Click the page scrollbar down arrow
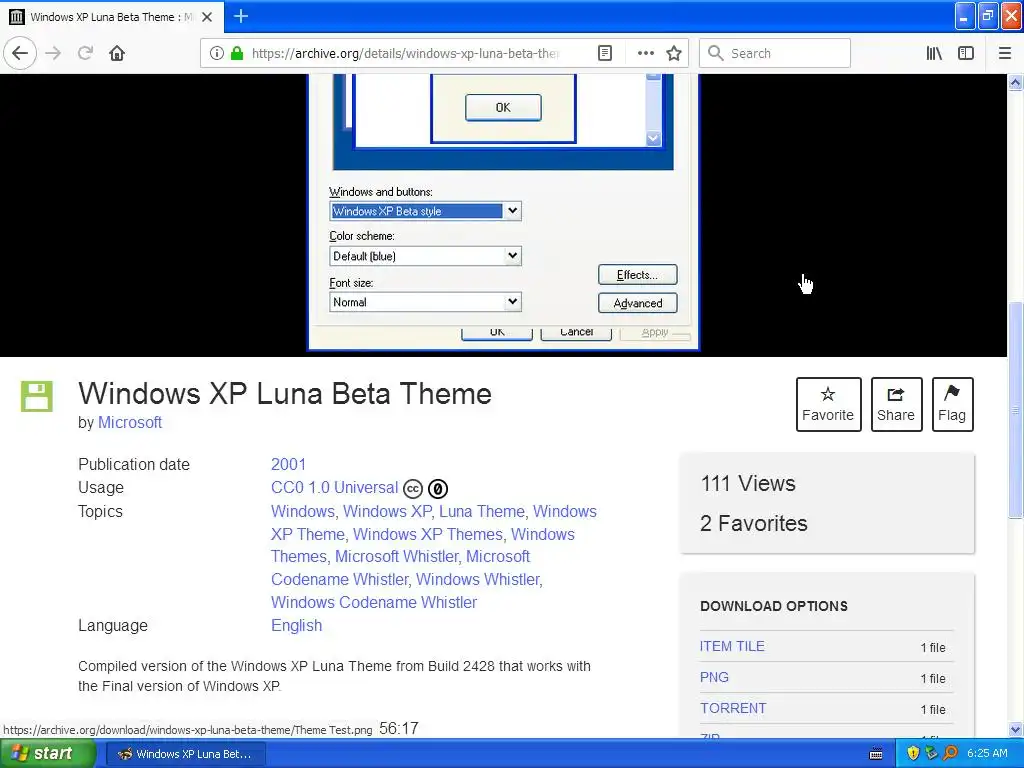The image size is (1024, 768). coord(1015,729)
